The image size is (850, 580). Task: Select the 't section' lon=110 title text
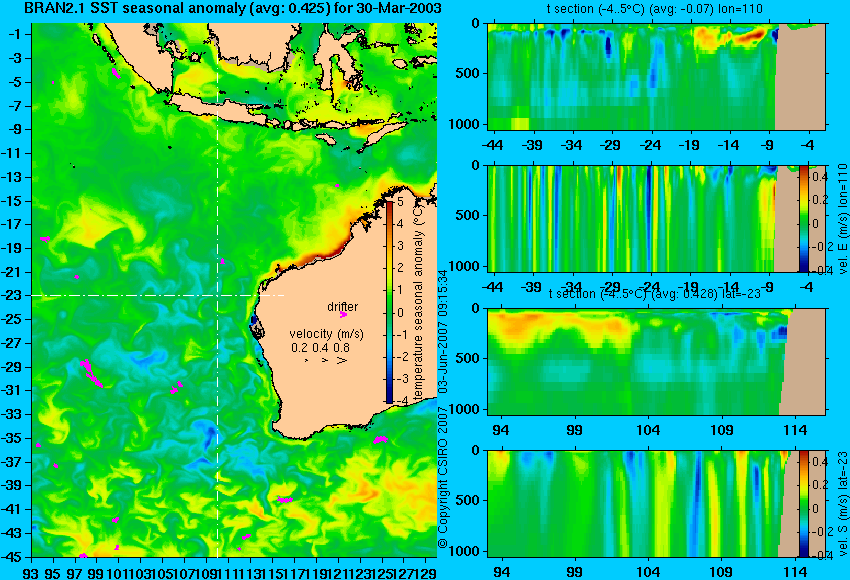654,9
